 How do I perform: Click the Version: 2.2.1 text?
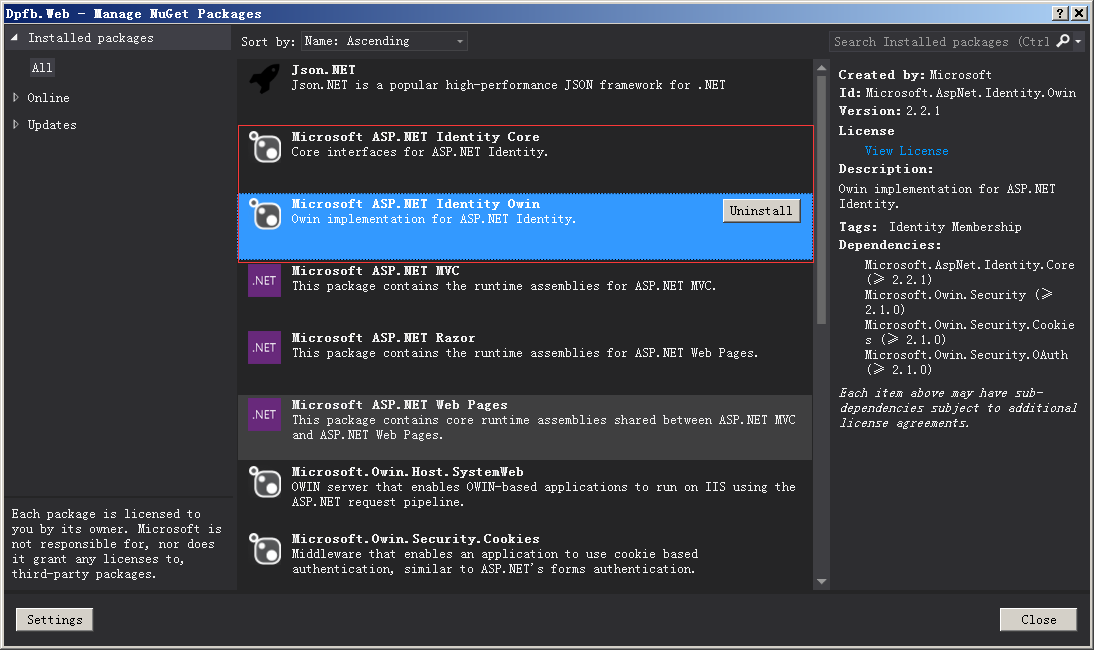(x=889, y=111)
